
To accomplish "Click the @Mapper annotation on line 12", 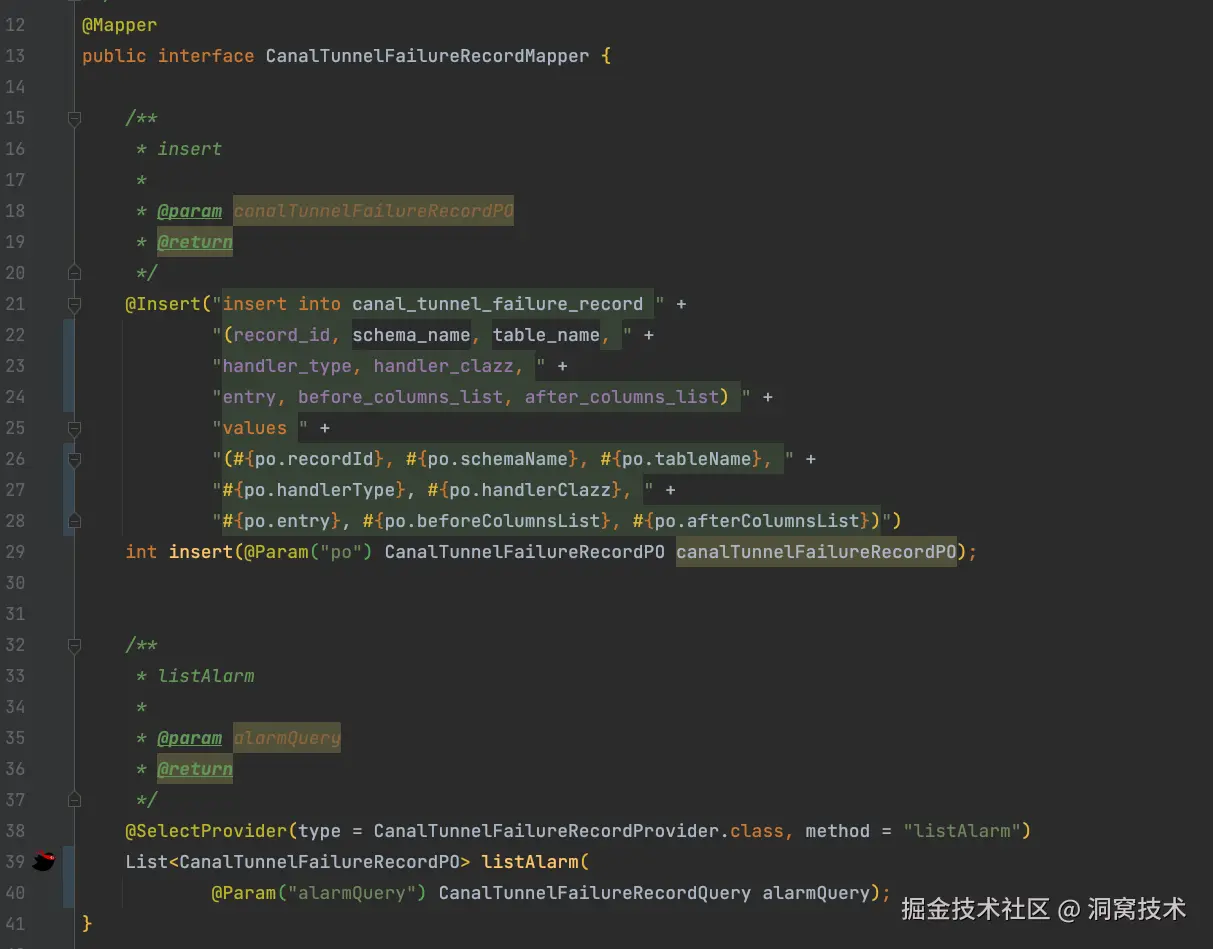I will 118,25.
